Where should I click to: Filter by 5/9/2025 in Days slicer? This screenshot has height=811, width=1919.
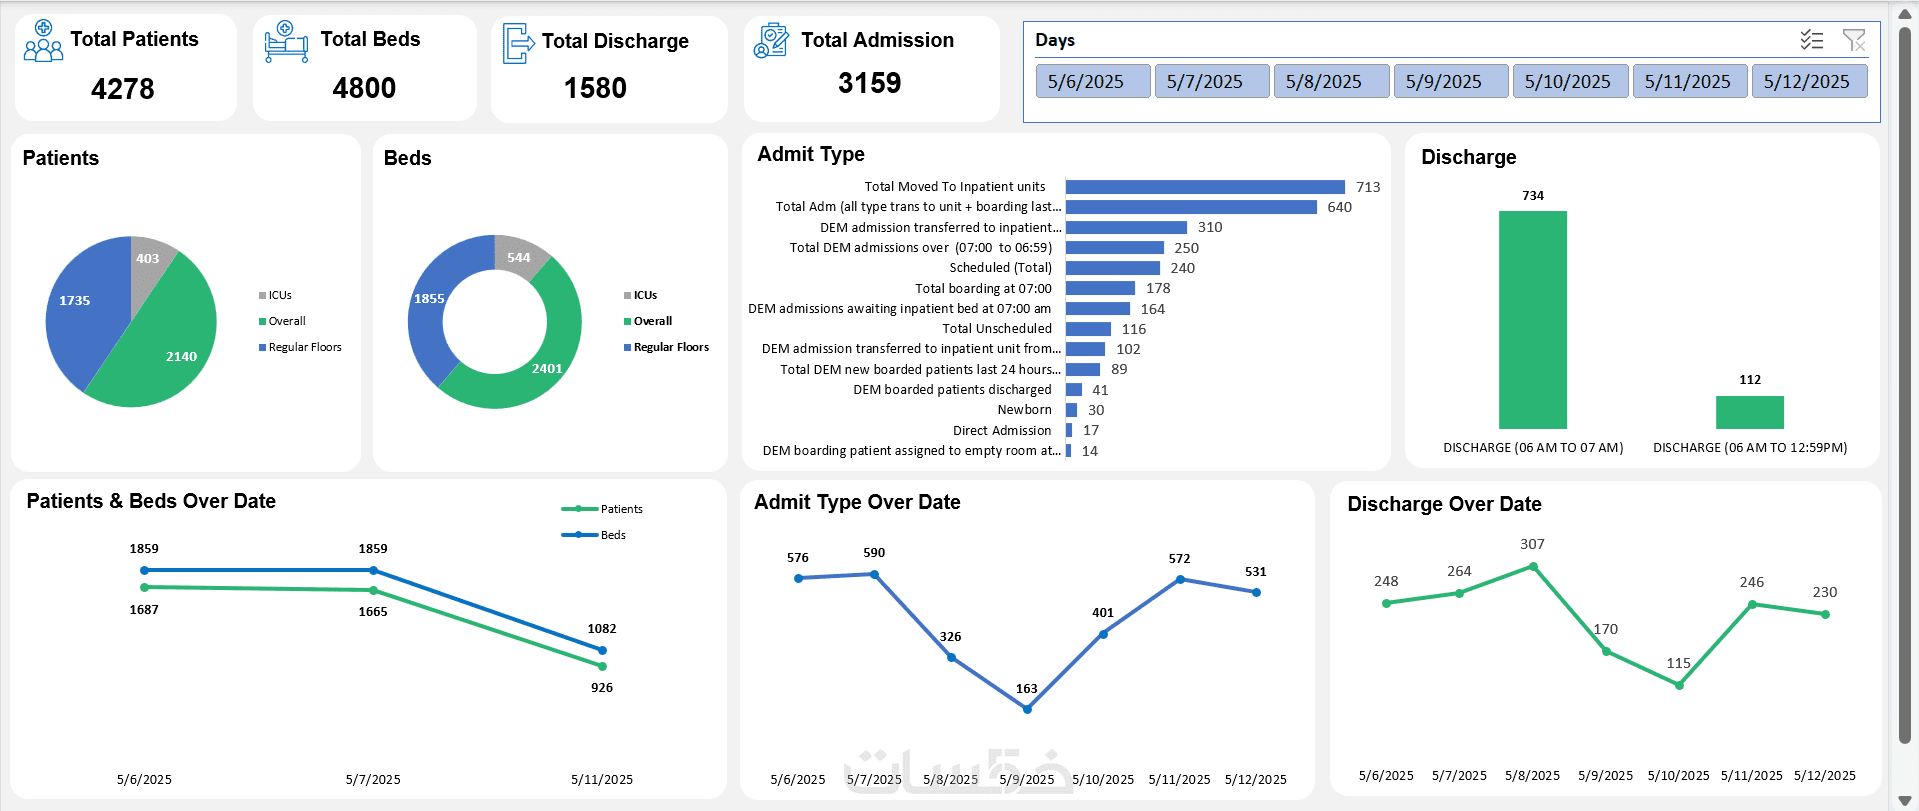tap(1450, 82)
